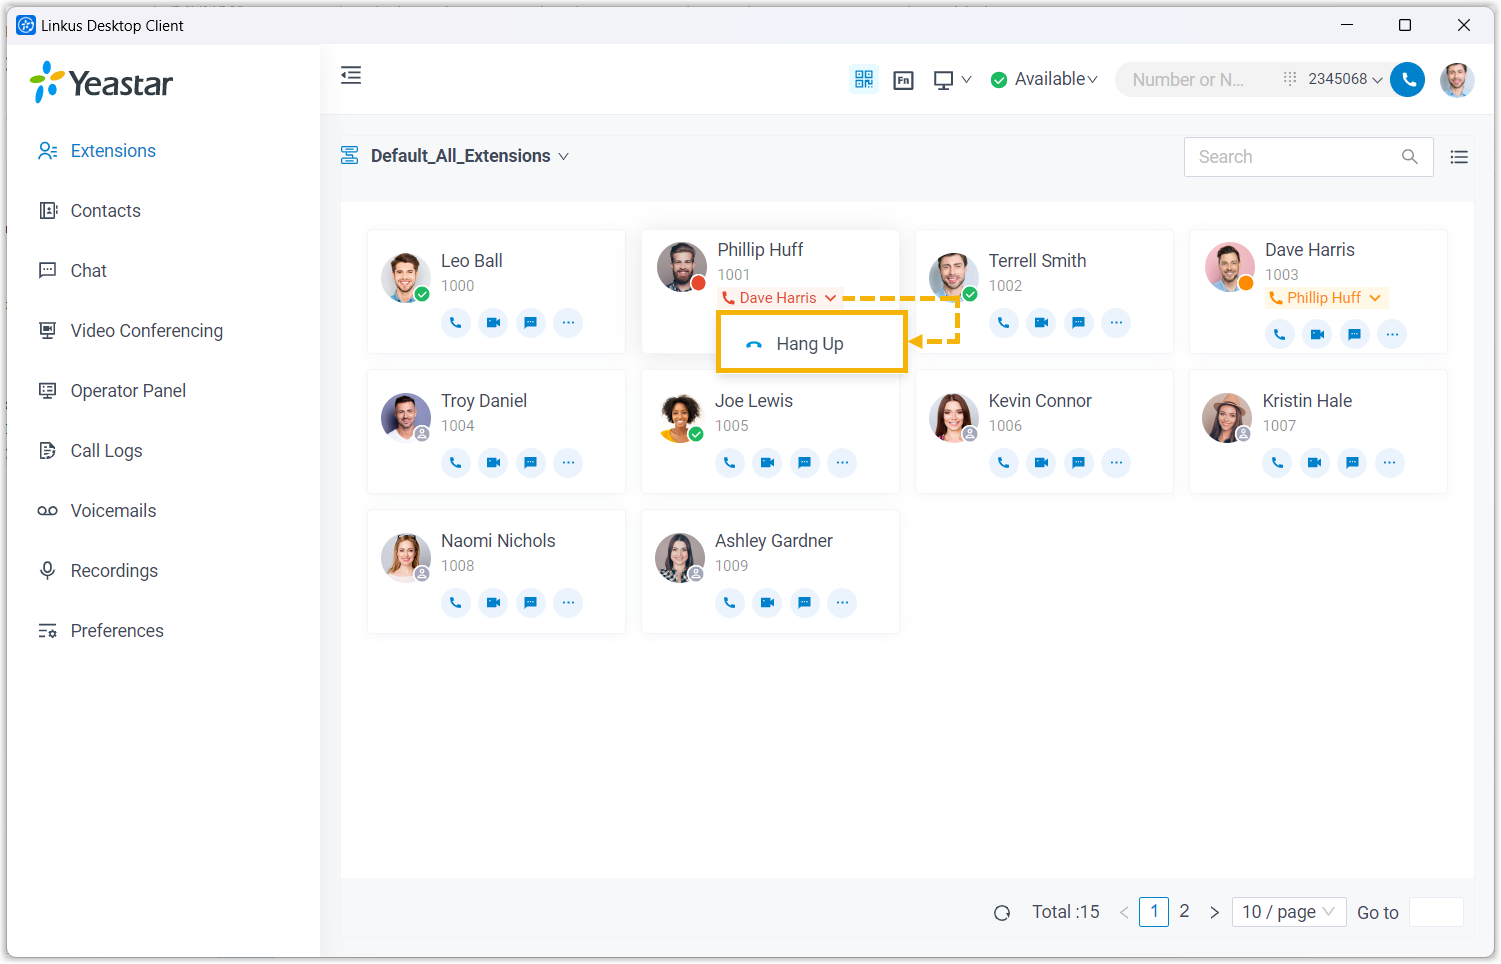
Task: Call Troy Daniel with the phone icon
Action: click(456, 463)
